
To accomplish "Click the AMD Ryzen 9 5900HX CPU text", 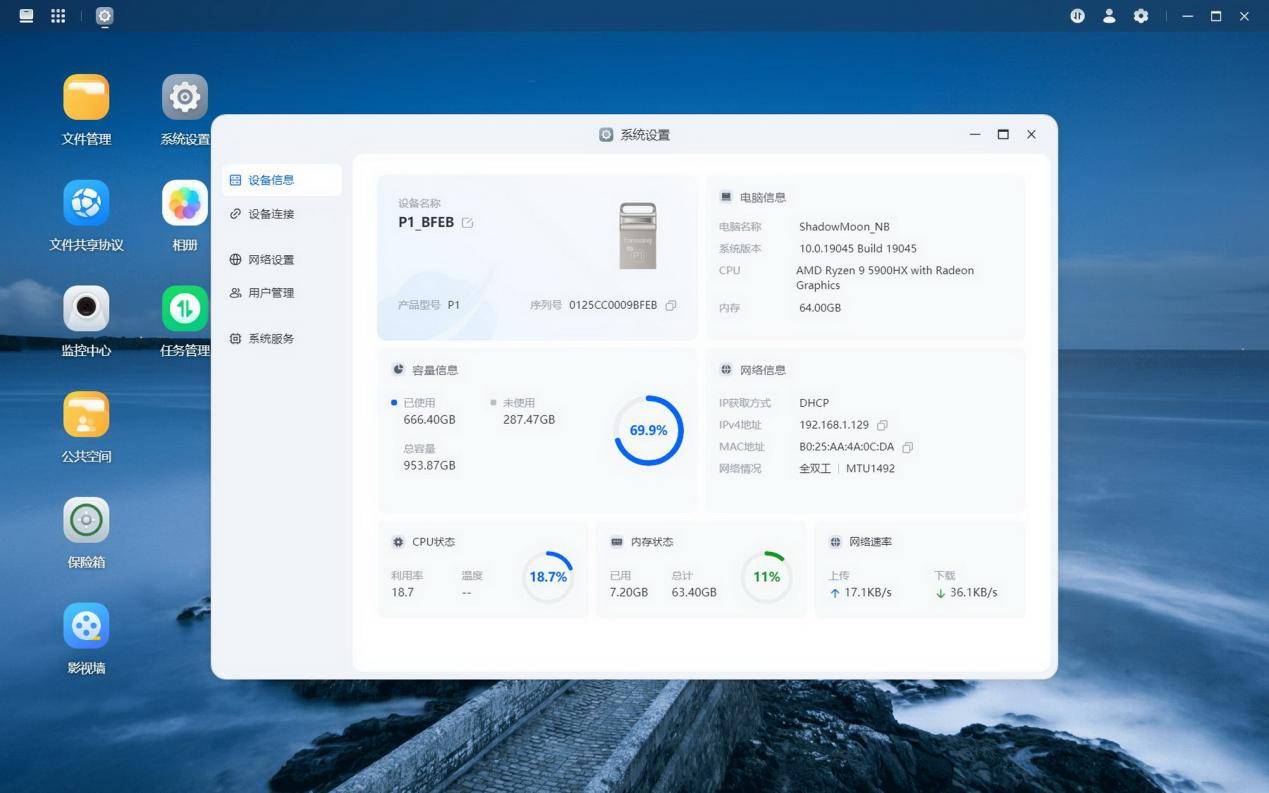I will point(886,278).
